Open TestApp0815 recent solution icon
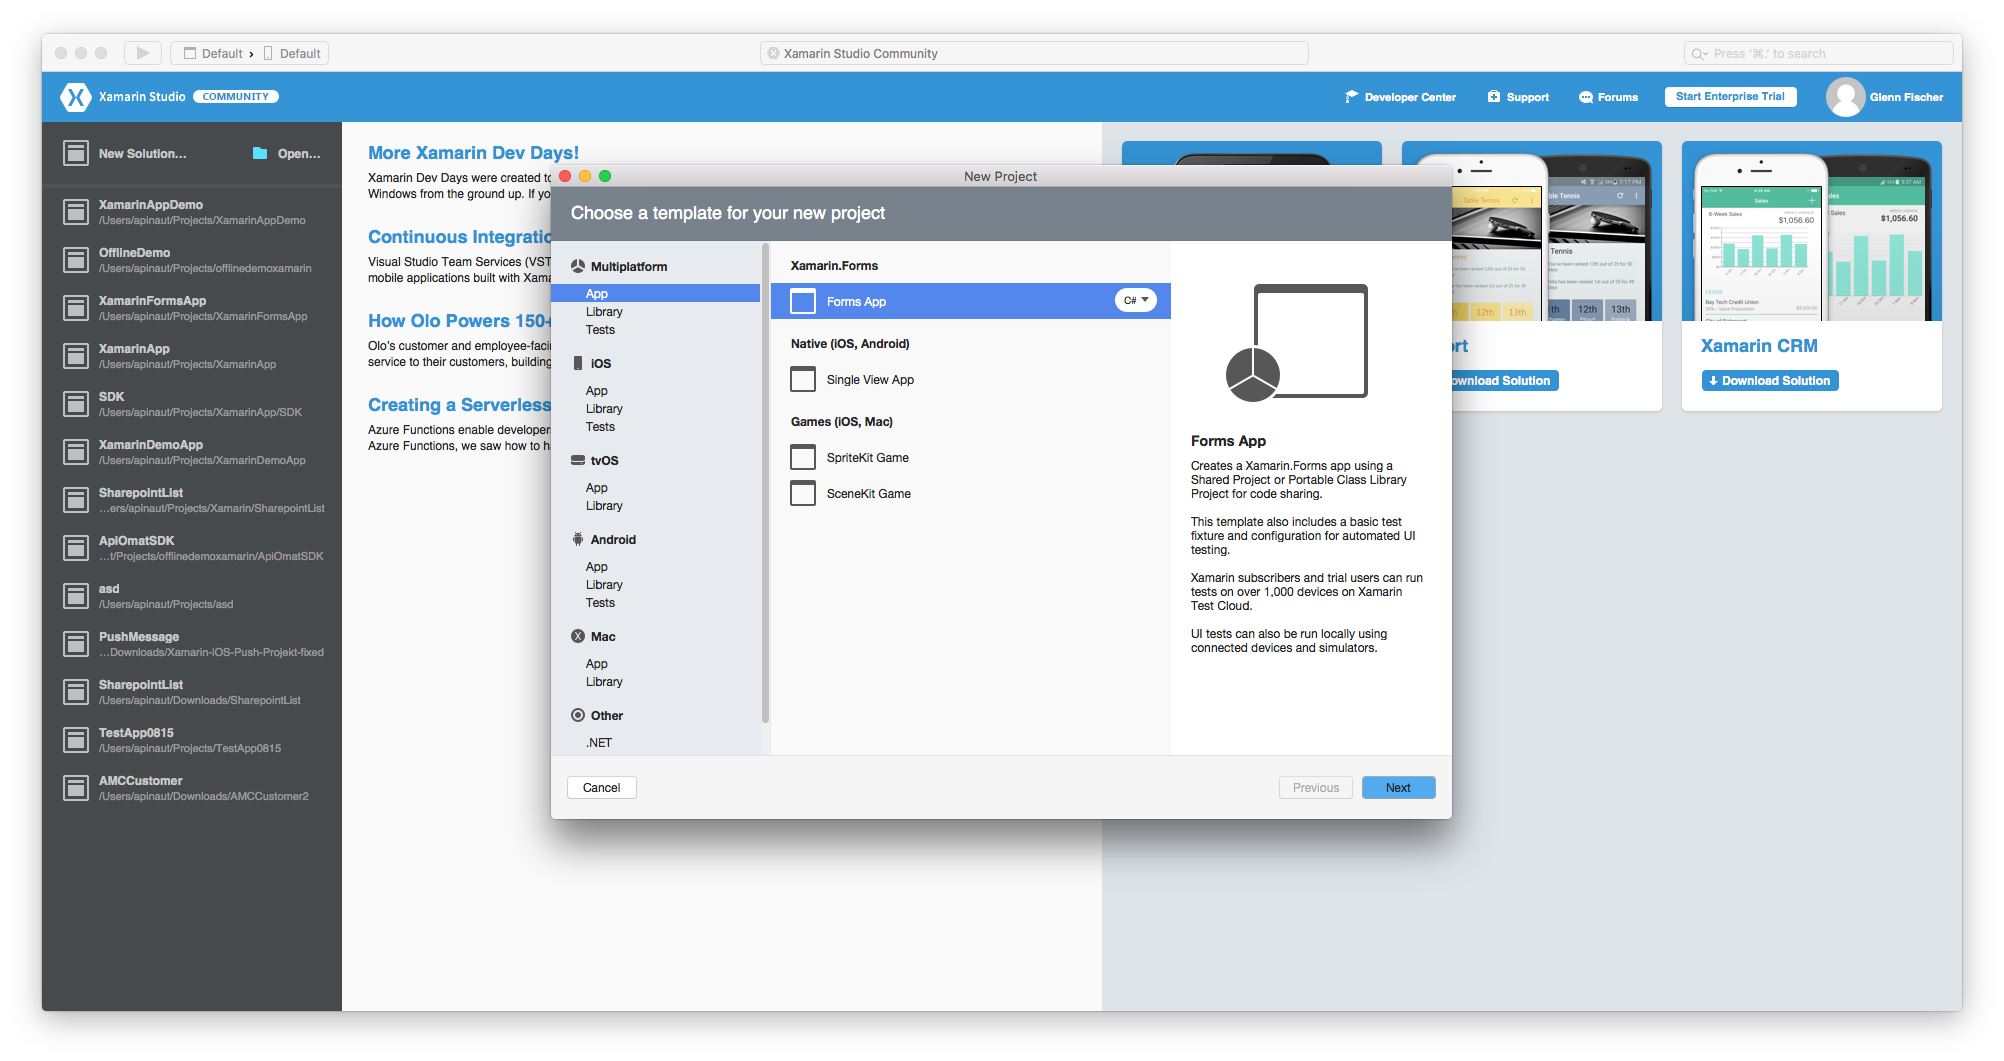The width and height of the screenshot is (2004, 1061). click(75, 740)
